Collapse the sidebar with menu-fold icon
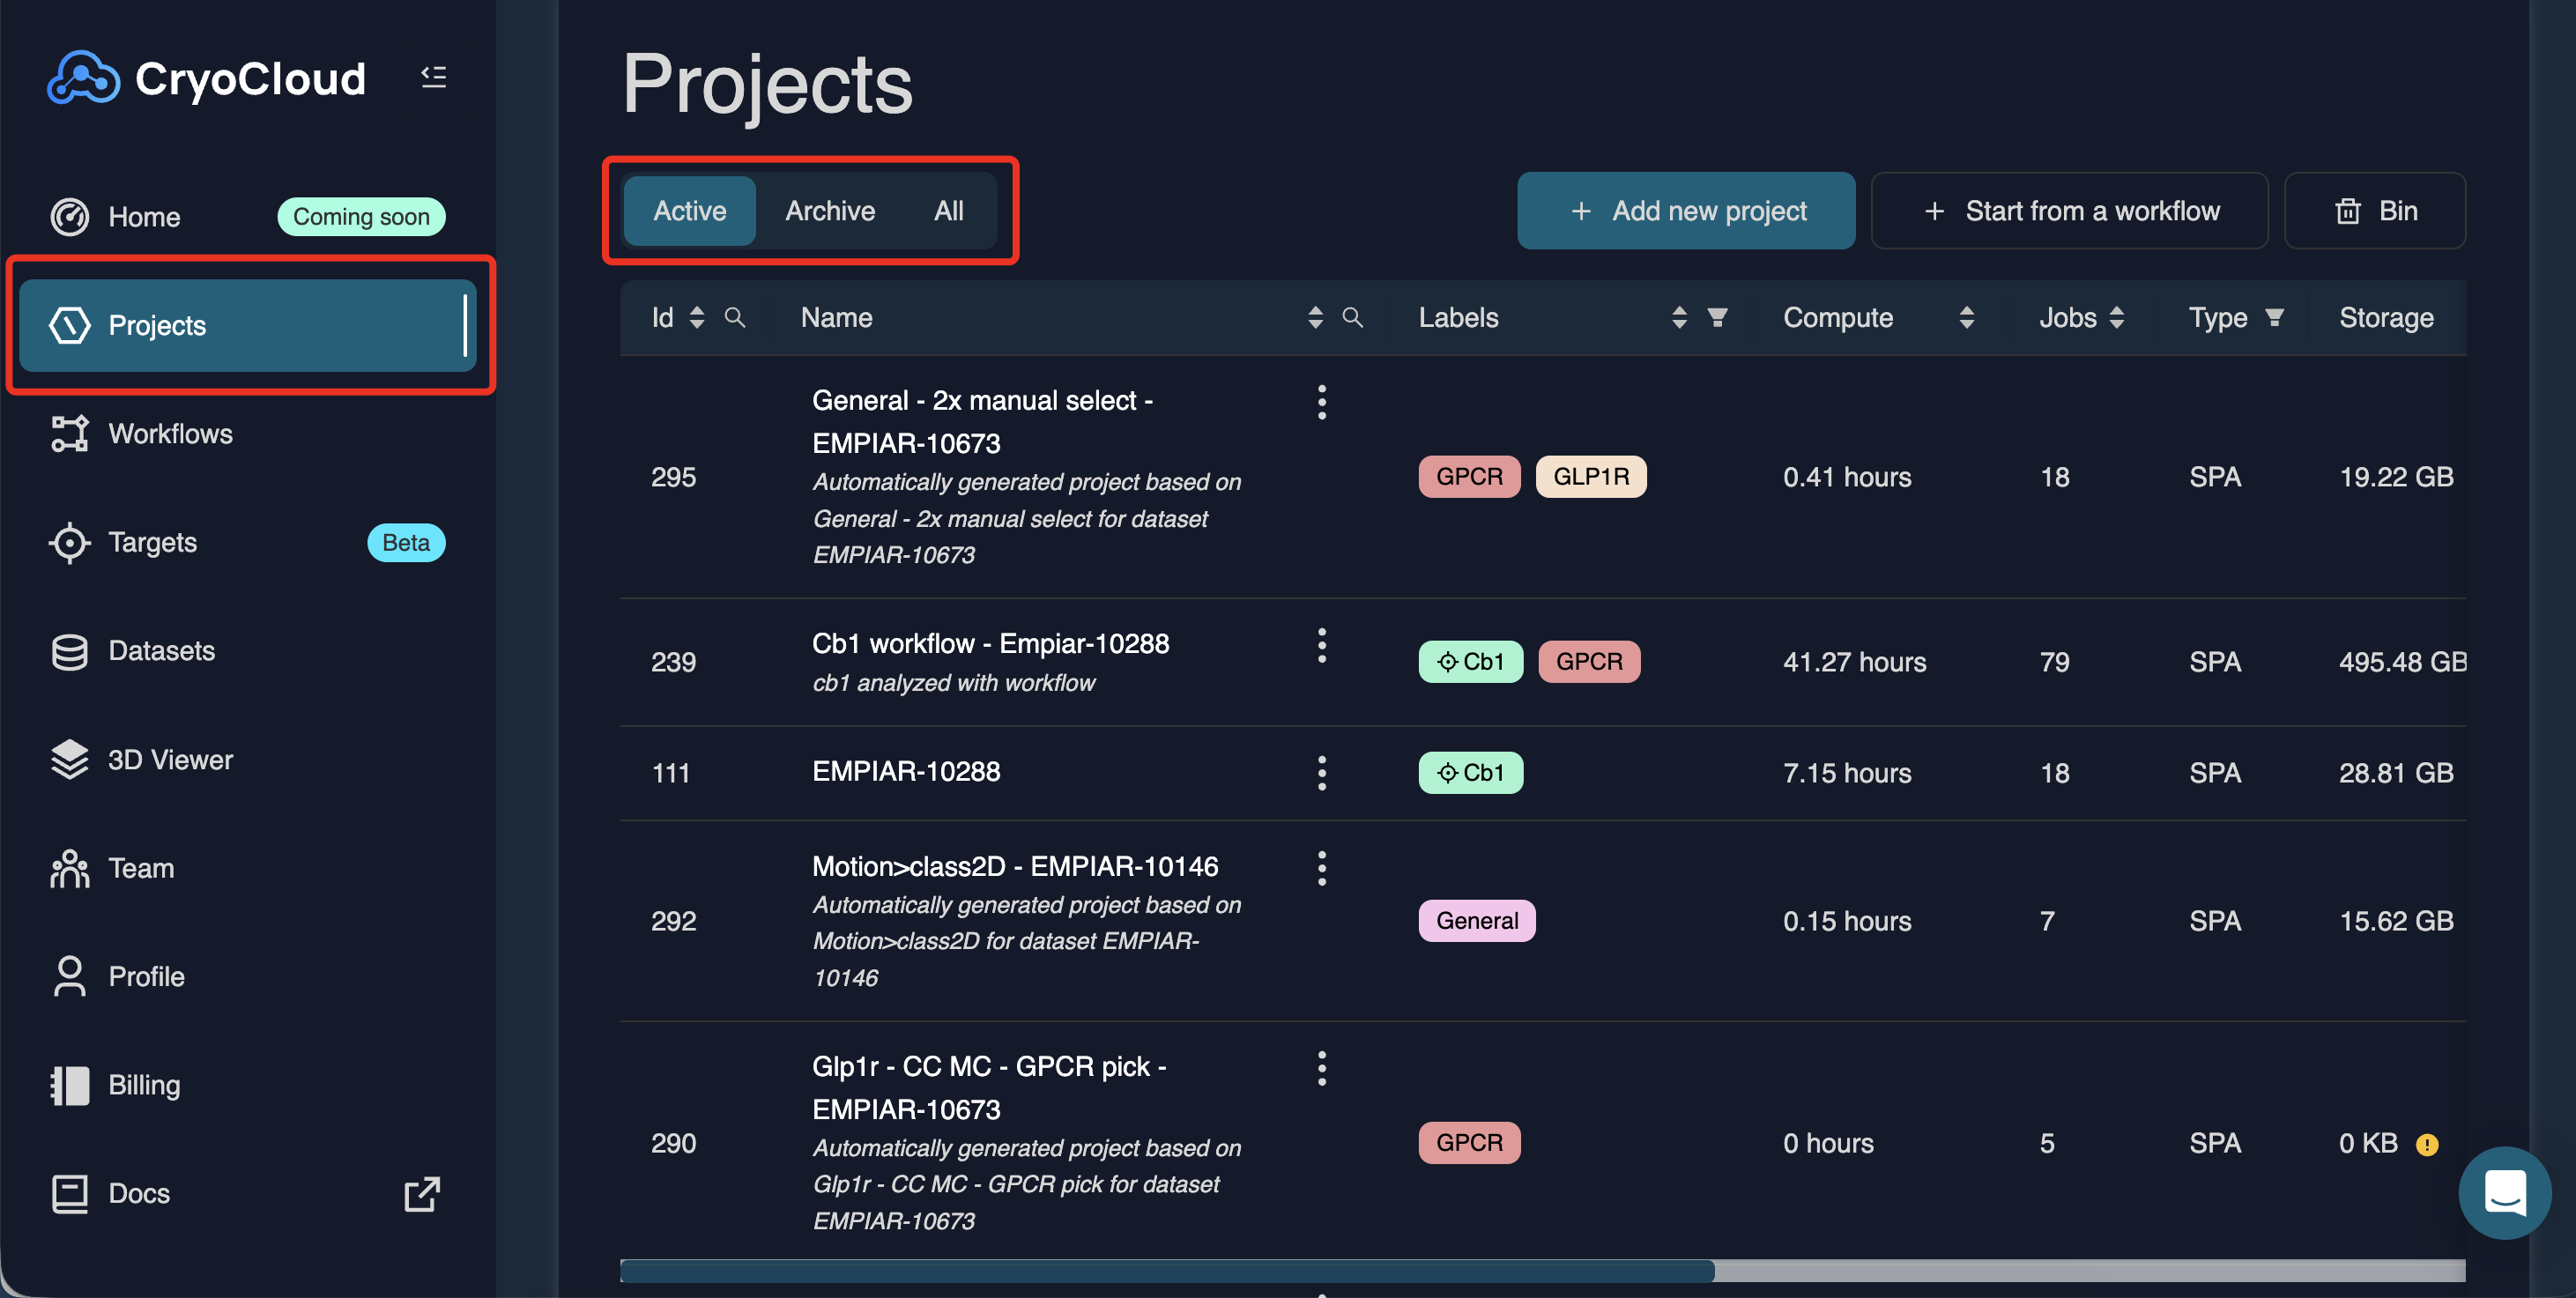The image size is (2576, 1298). 433,77
